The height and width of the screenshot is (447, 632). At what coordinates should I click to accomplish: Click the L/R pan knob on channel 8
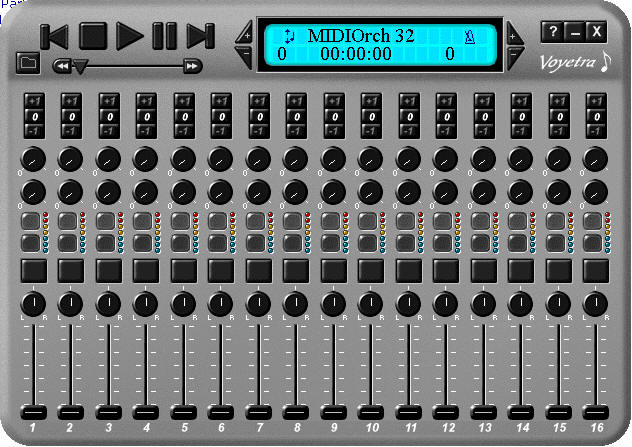coord(295,304)
